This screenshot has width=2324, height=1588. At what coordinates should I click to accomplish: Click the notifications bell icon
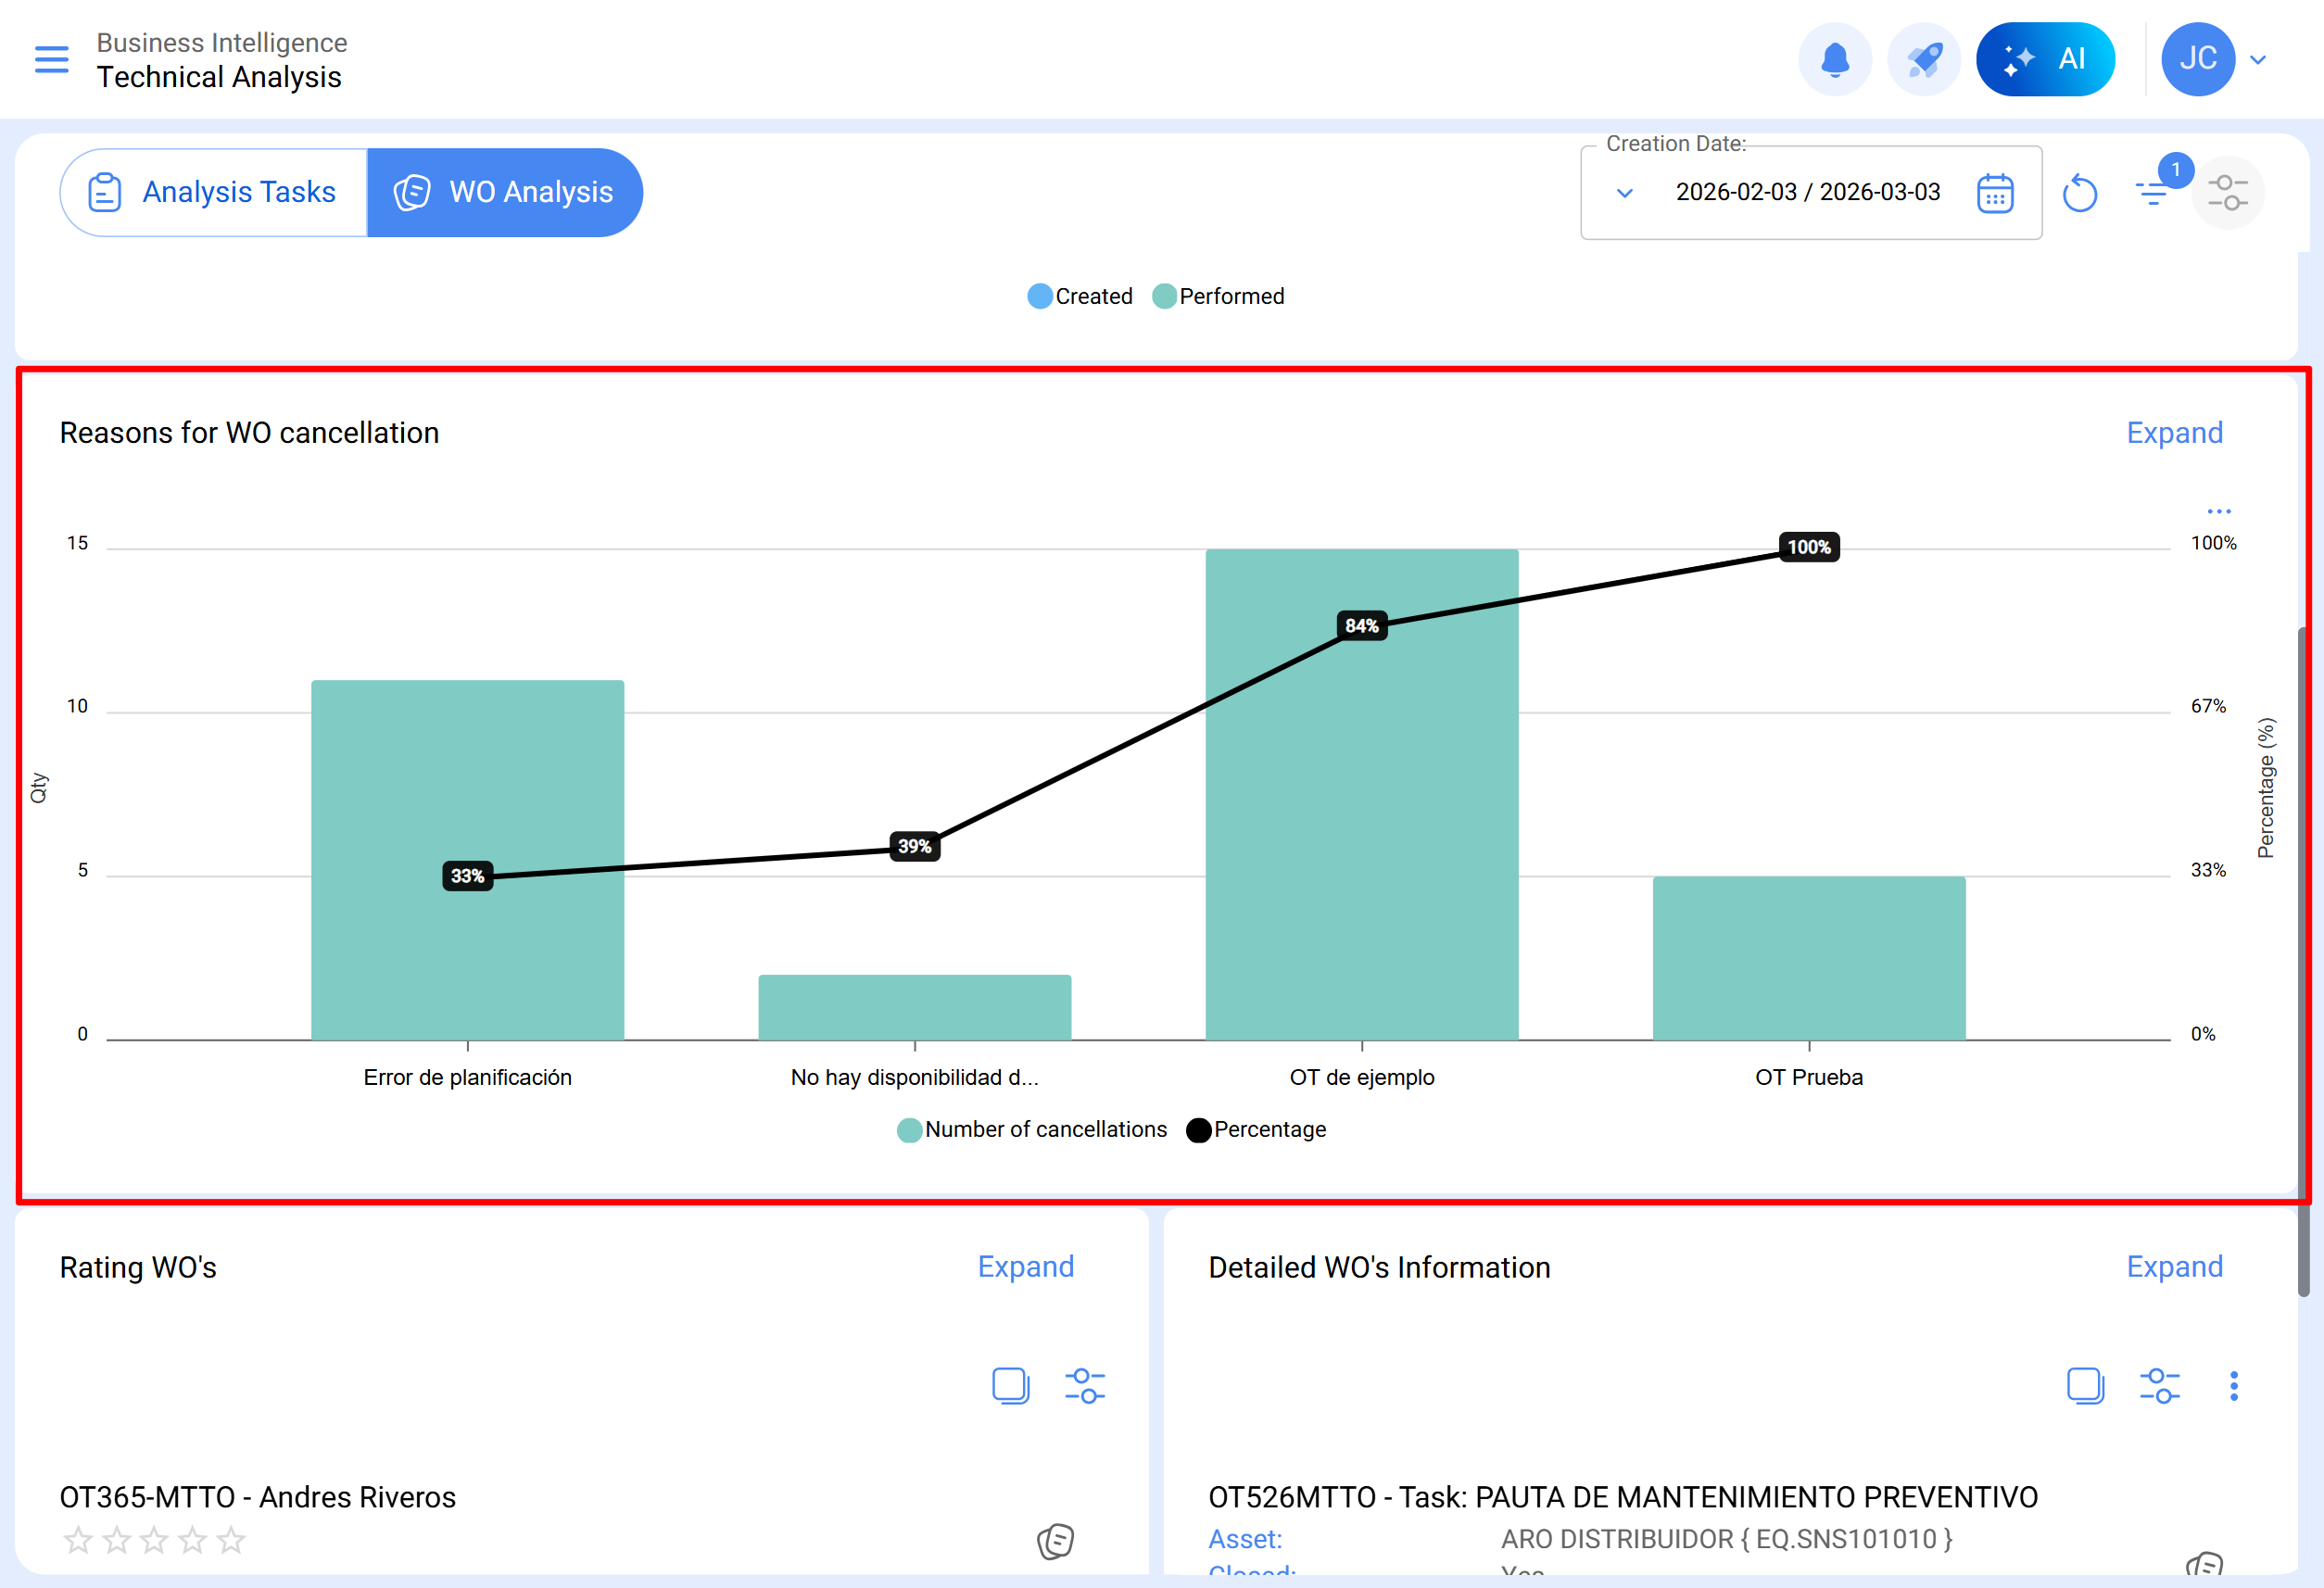pyautogui.click(x=1834, y=59)
